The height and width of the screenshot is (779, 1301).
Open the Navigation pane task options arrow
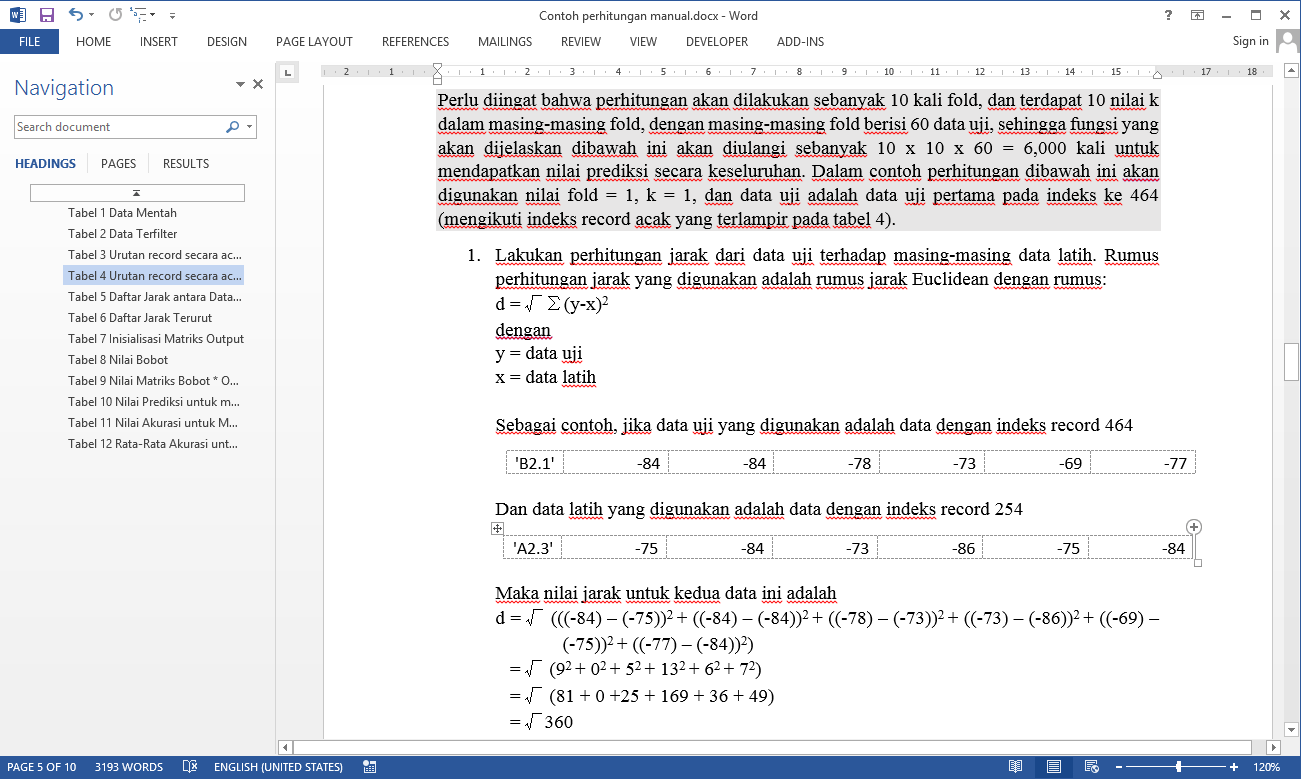pyautogui.click(x=240, y=85)
